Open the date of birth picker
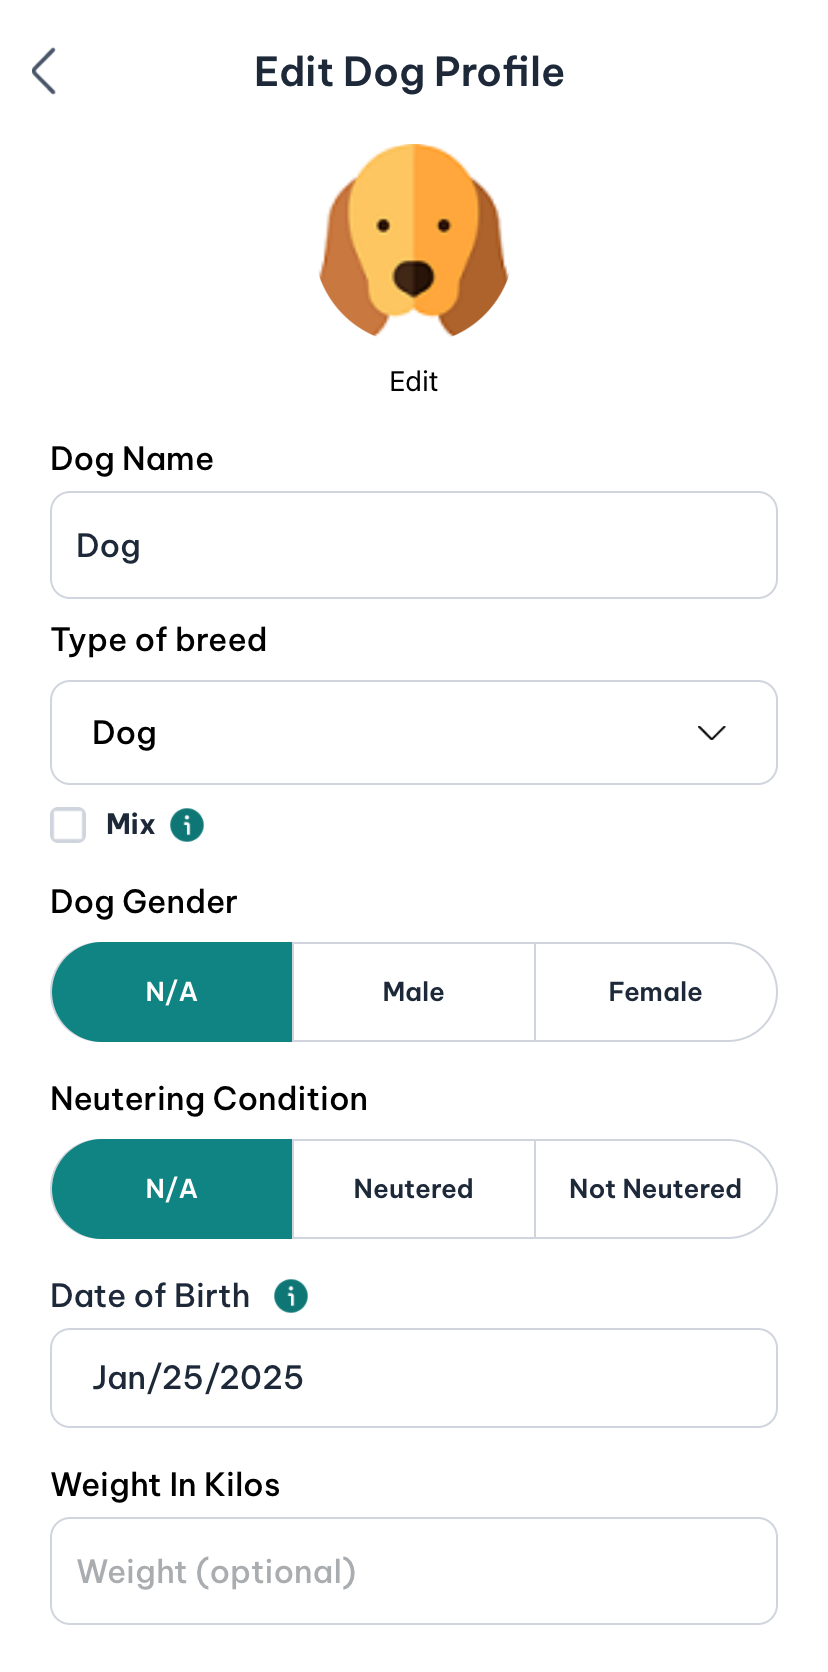This screenshot has height=1672, width=828. coord(413,1377)
